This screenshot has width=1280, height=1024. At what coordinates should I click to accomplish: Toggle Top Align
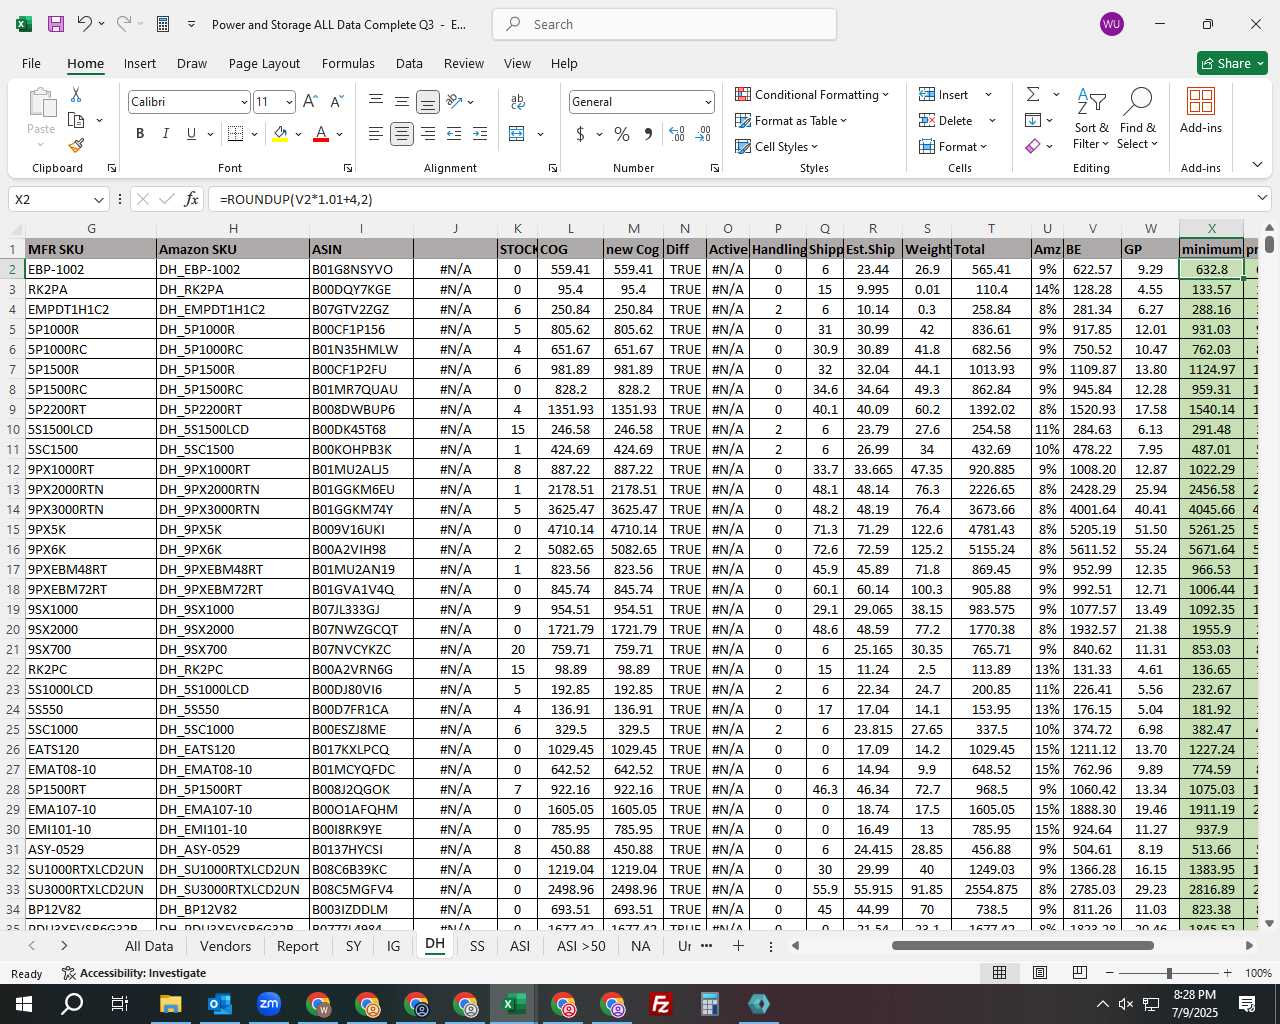point(376,101)
